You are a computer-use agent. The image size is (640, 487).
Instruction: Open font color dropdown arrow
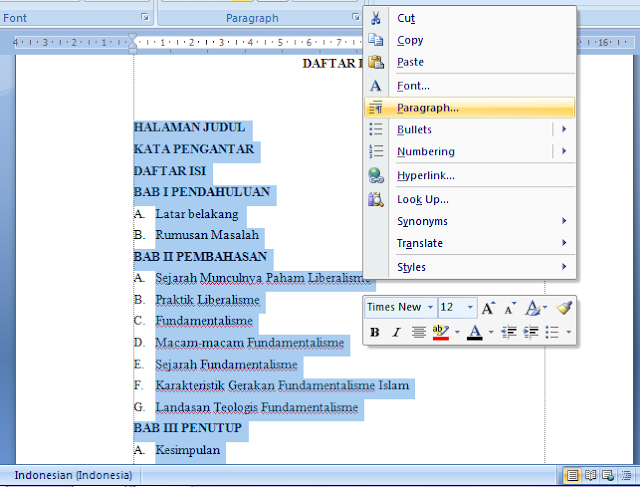(491, 332)
